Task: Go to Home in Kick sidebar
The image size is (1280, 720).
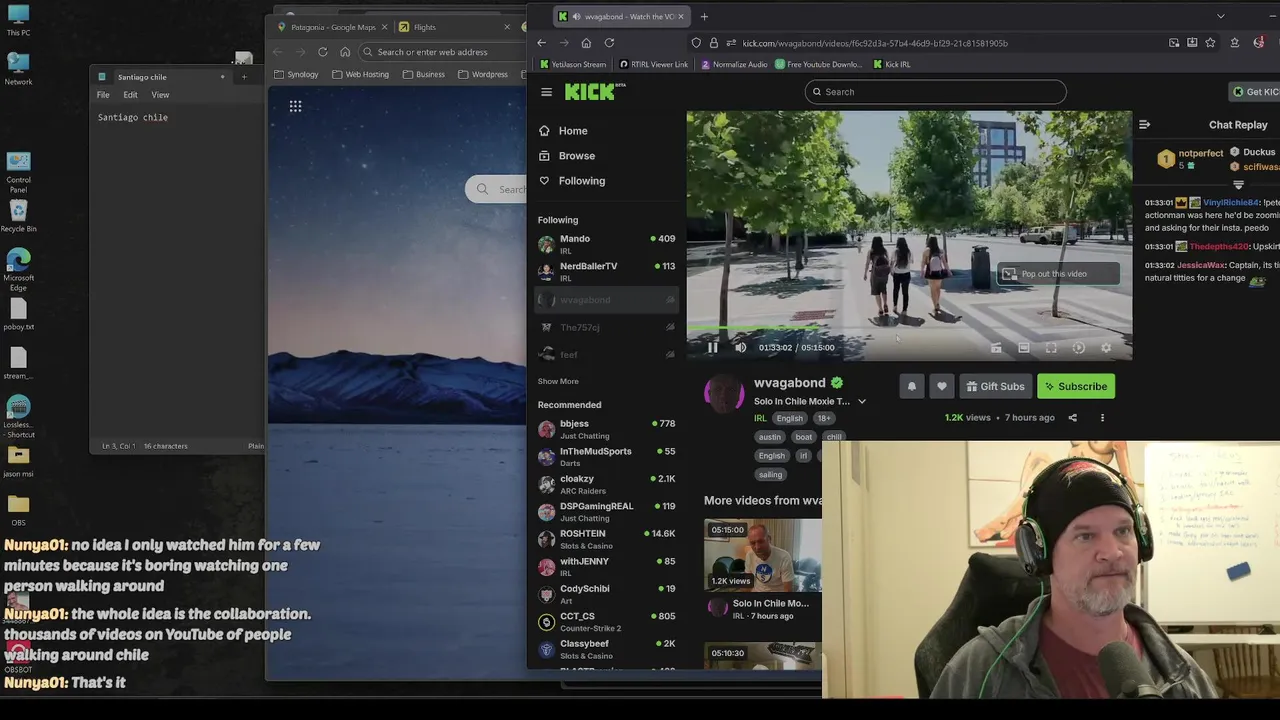Action: point(563,131)
